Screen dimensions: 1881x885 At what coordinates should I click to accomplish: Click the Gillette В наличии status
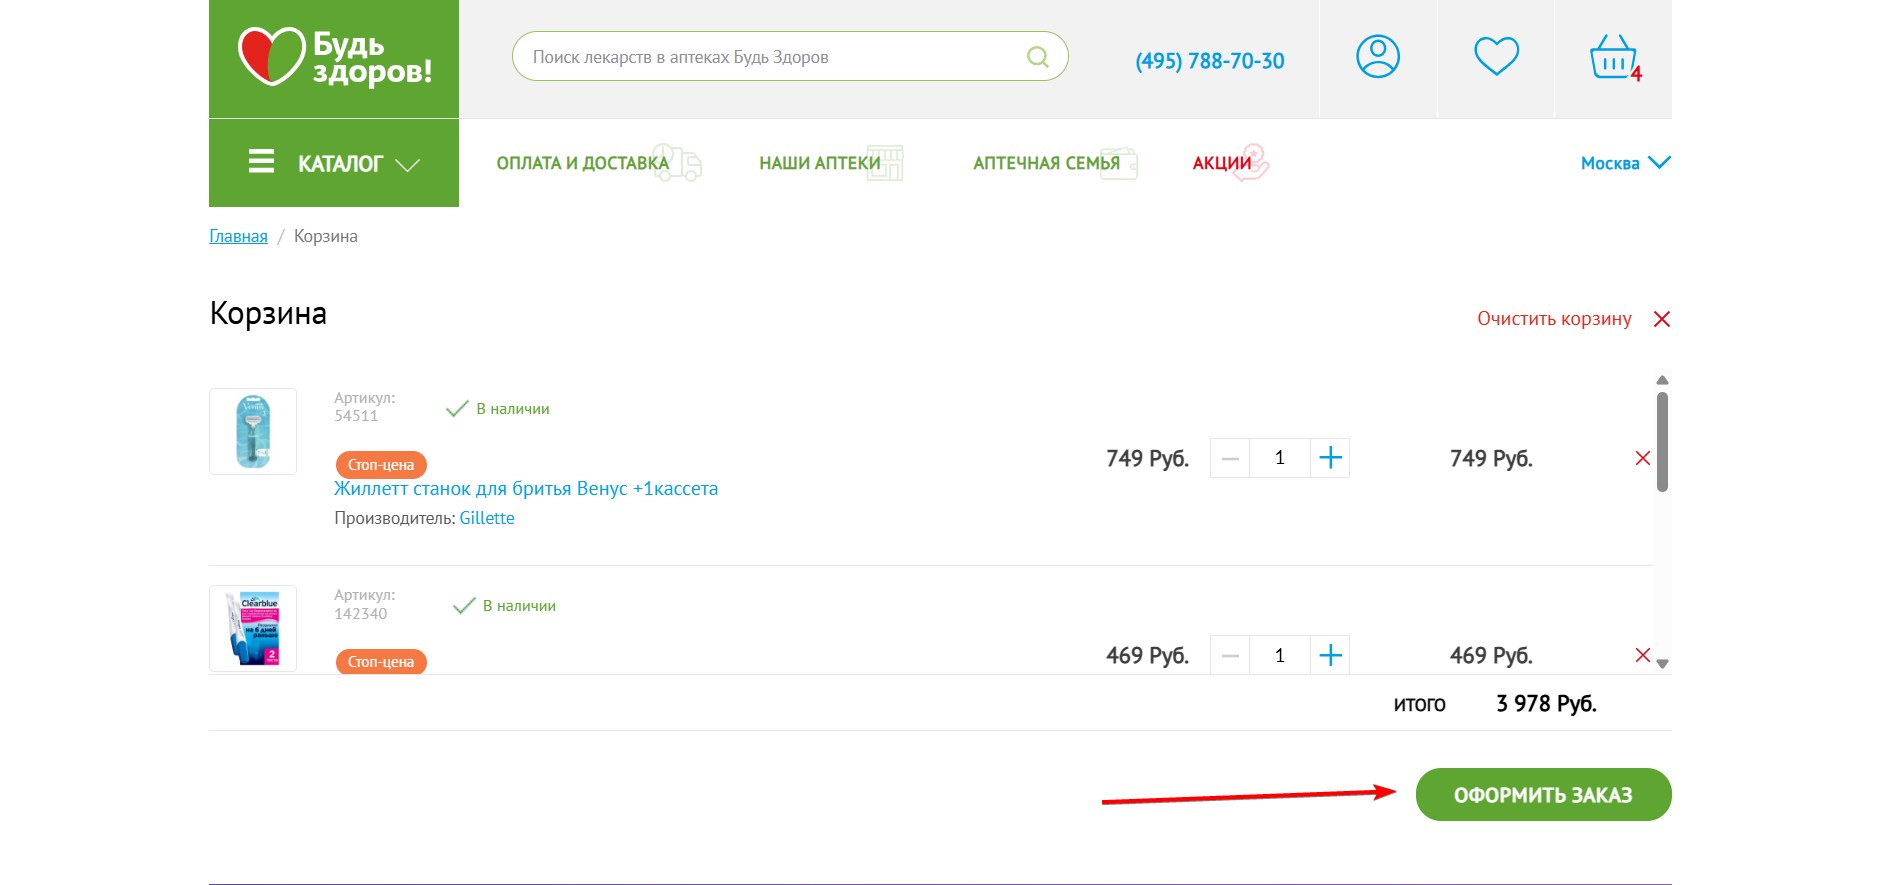[x=498, y=409]
